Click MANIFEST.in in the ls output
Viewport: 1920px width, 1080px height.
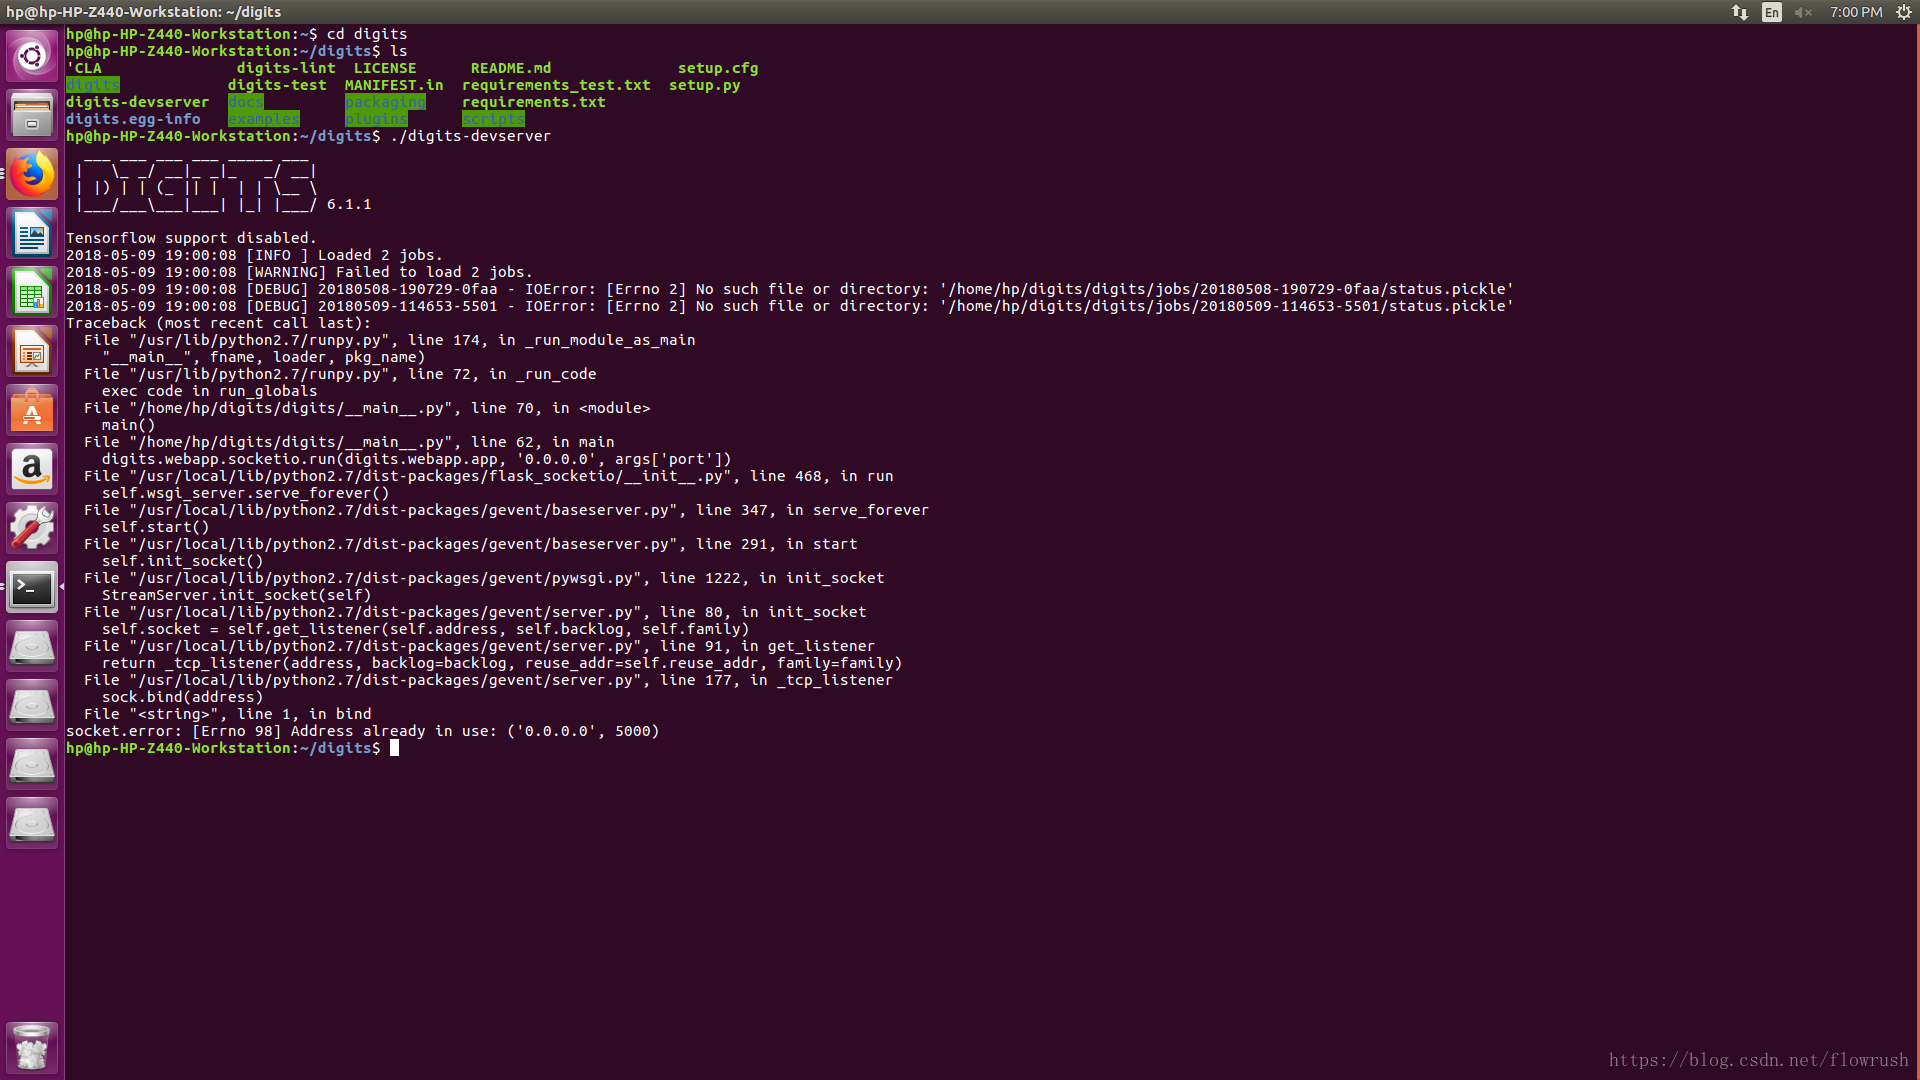pos(394,85)
